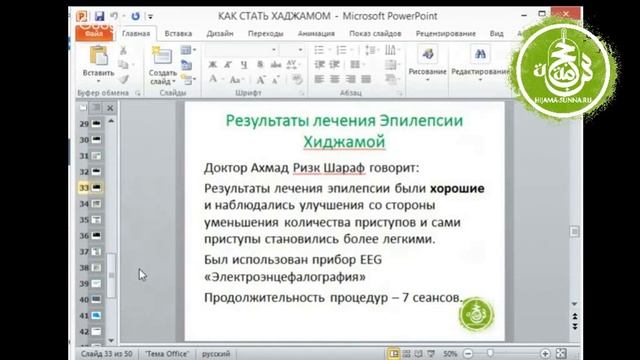The height and width of the screenshot is (360, 640).
Task: Open the font size combo box
Action: (292, 50)
